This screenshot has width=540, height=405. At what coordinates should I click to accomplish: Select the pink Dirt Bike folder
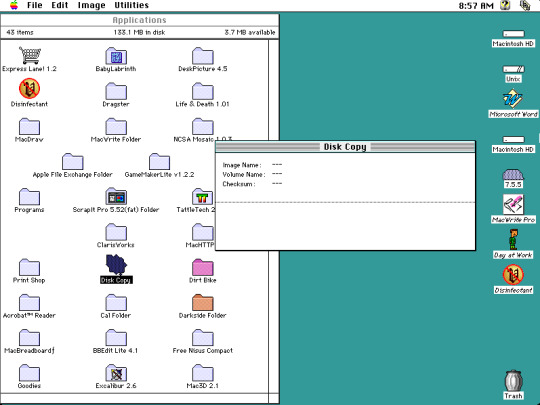click(202, 267)
